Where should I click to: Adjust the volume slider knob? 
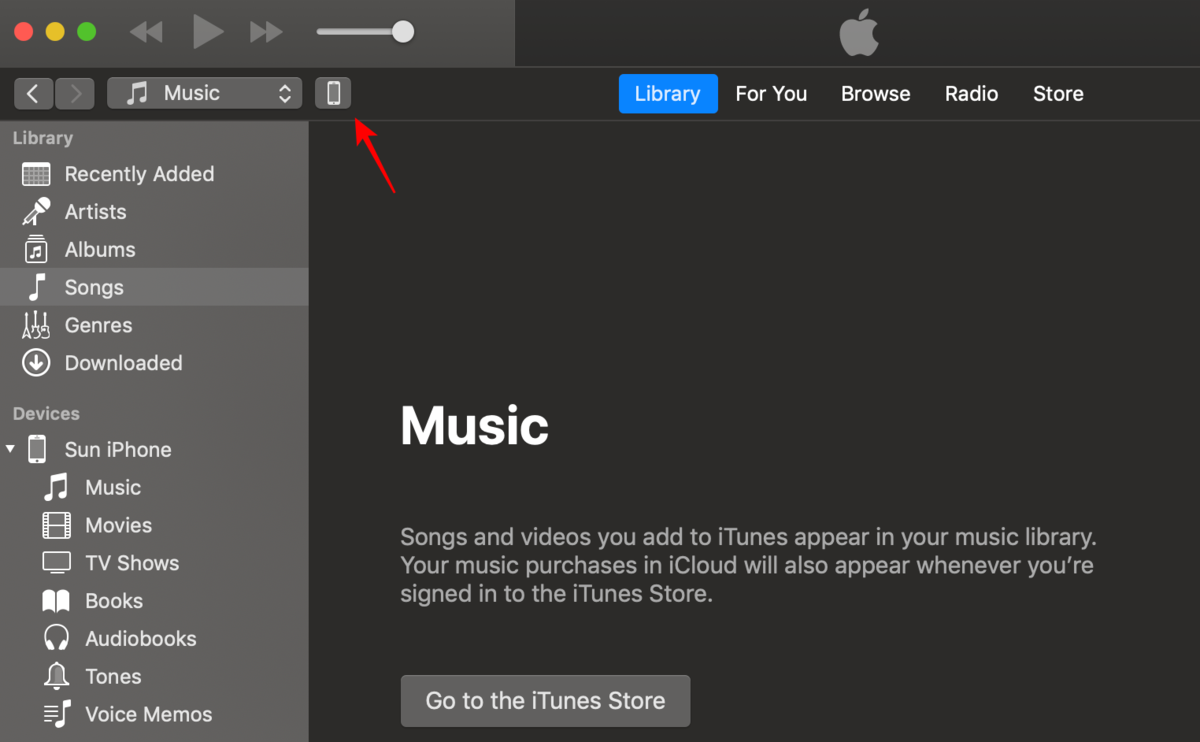(403, 32)
